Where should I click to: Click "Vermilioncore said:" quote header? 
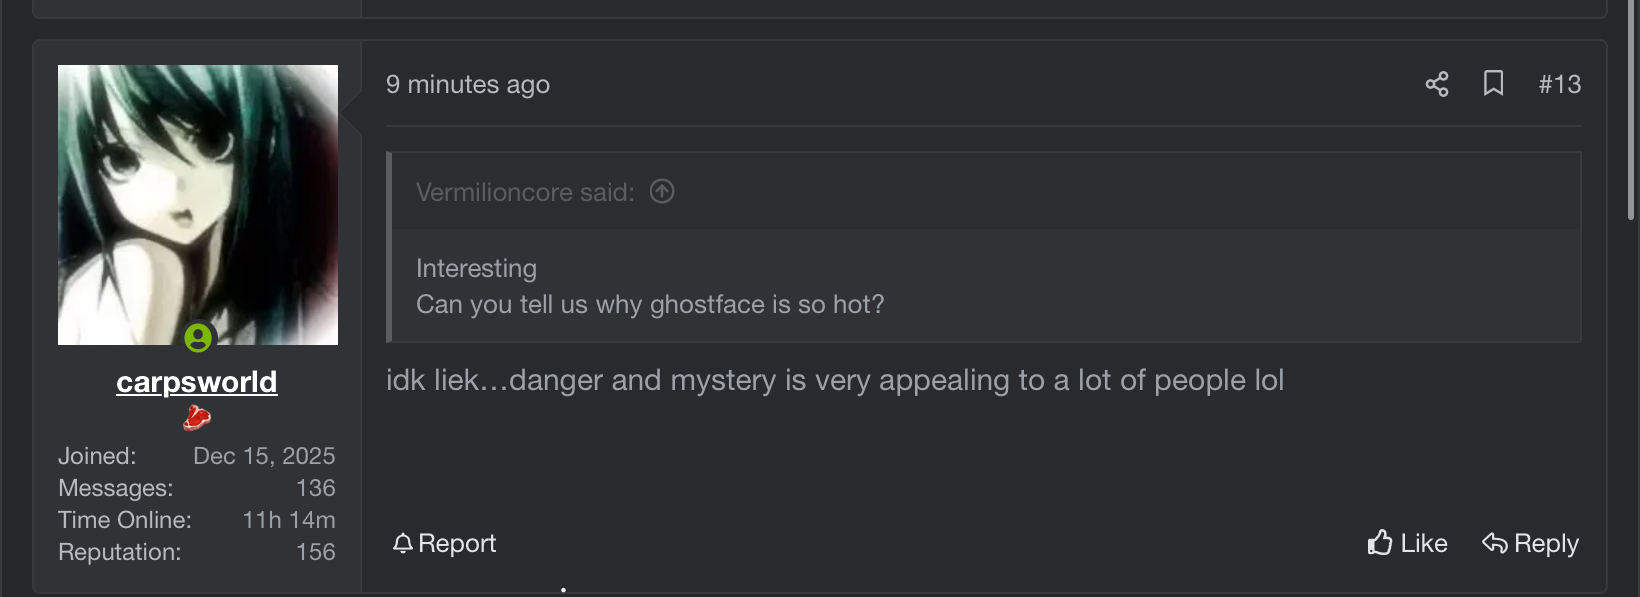click(x=525, y=192)
